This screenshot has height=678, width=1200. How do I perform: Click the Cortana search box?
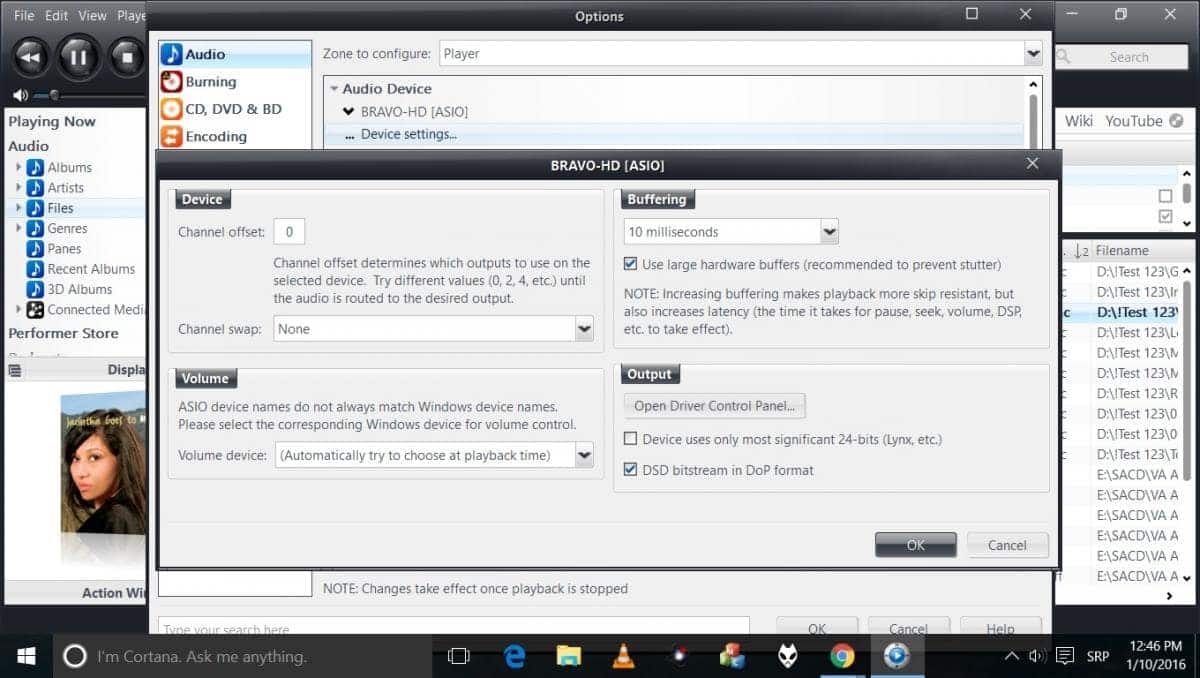coord(242,657)
